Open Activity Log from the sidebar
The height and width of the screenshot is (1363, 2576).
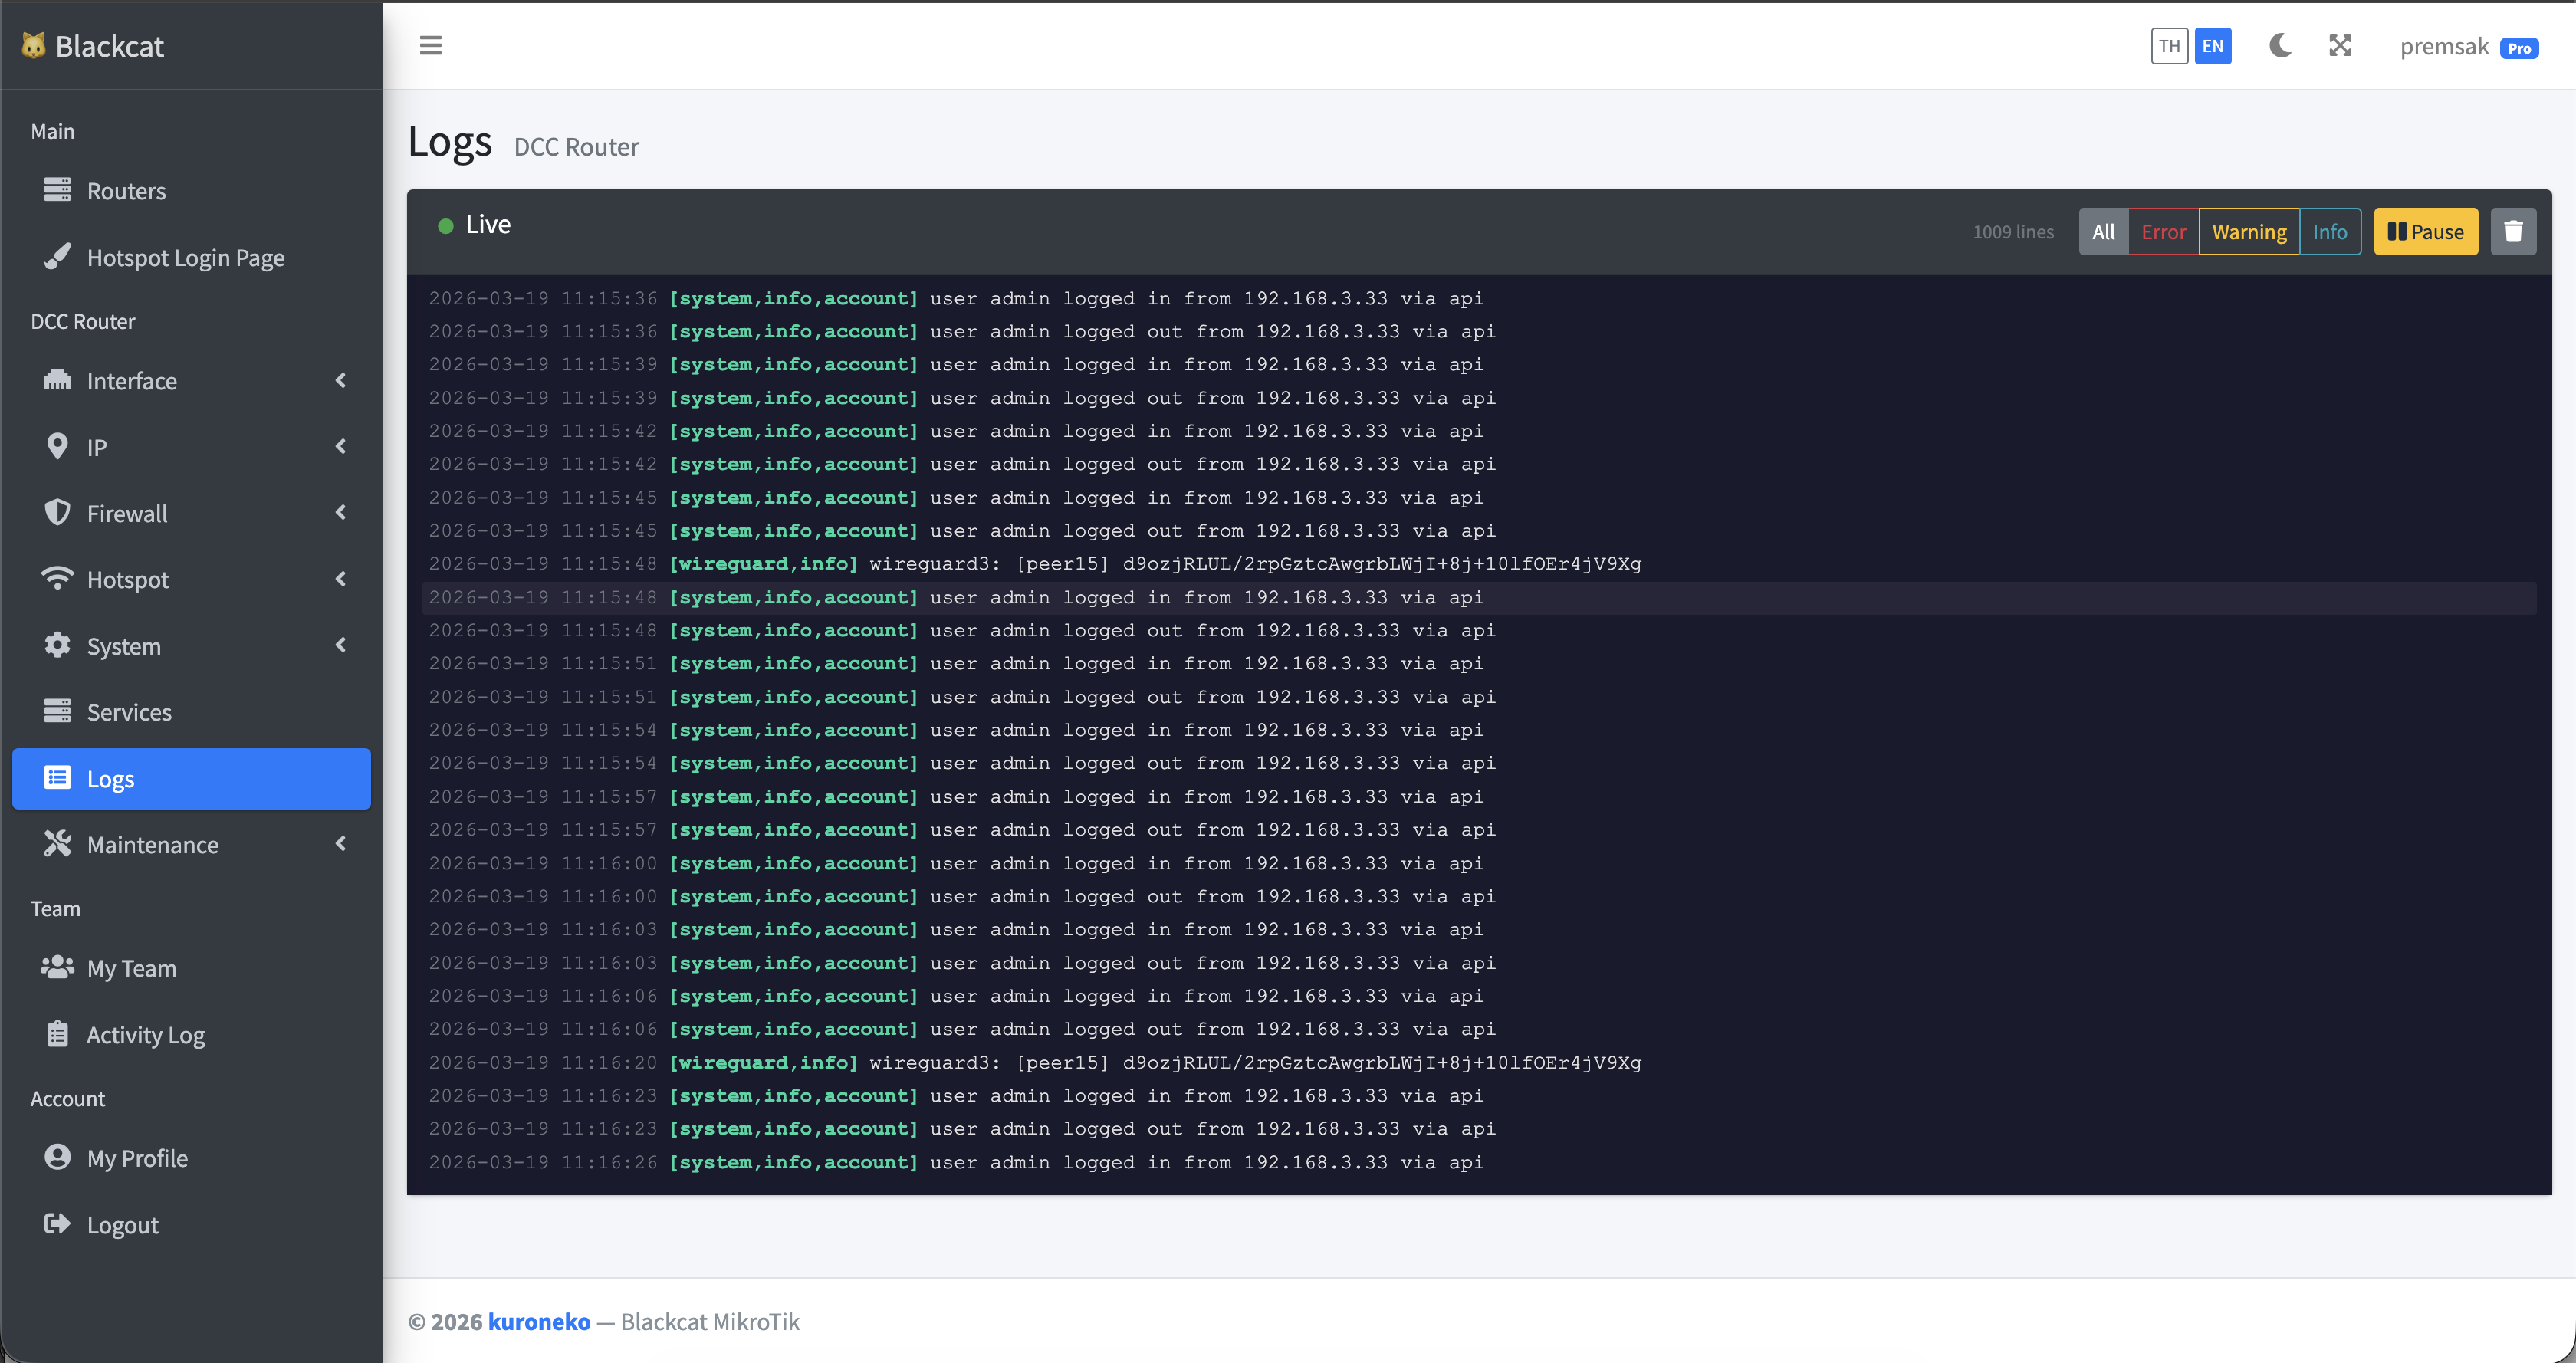145,1035
